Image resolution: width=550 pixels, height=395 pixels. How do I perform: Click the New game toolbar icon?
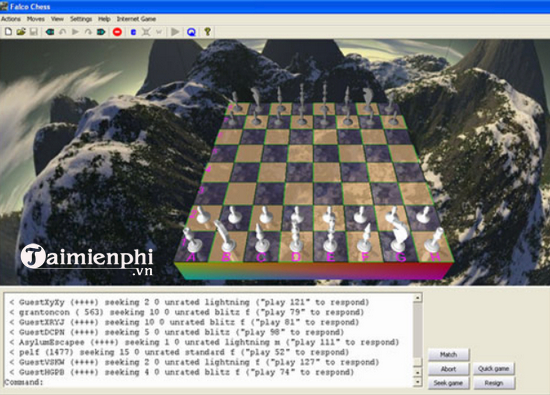pos(8,32)
